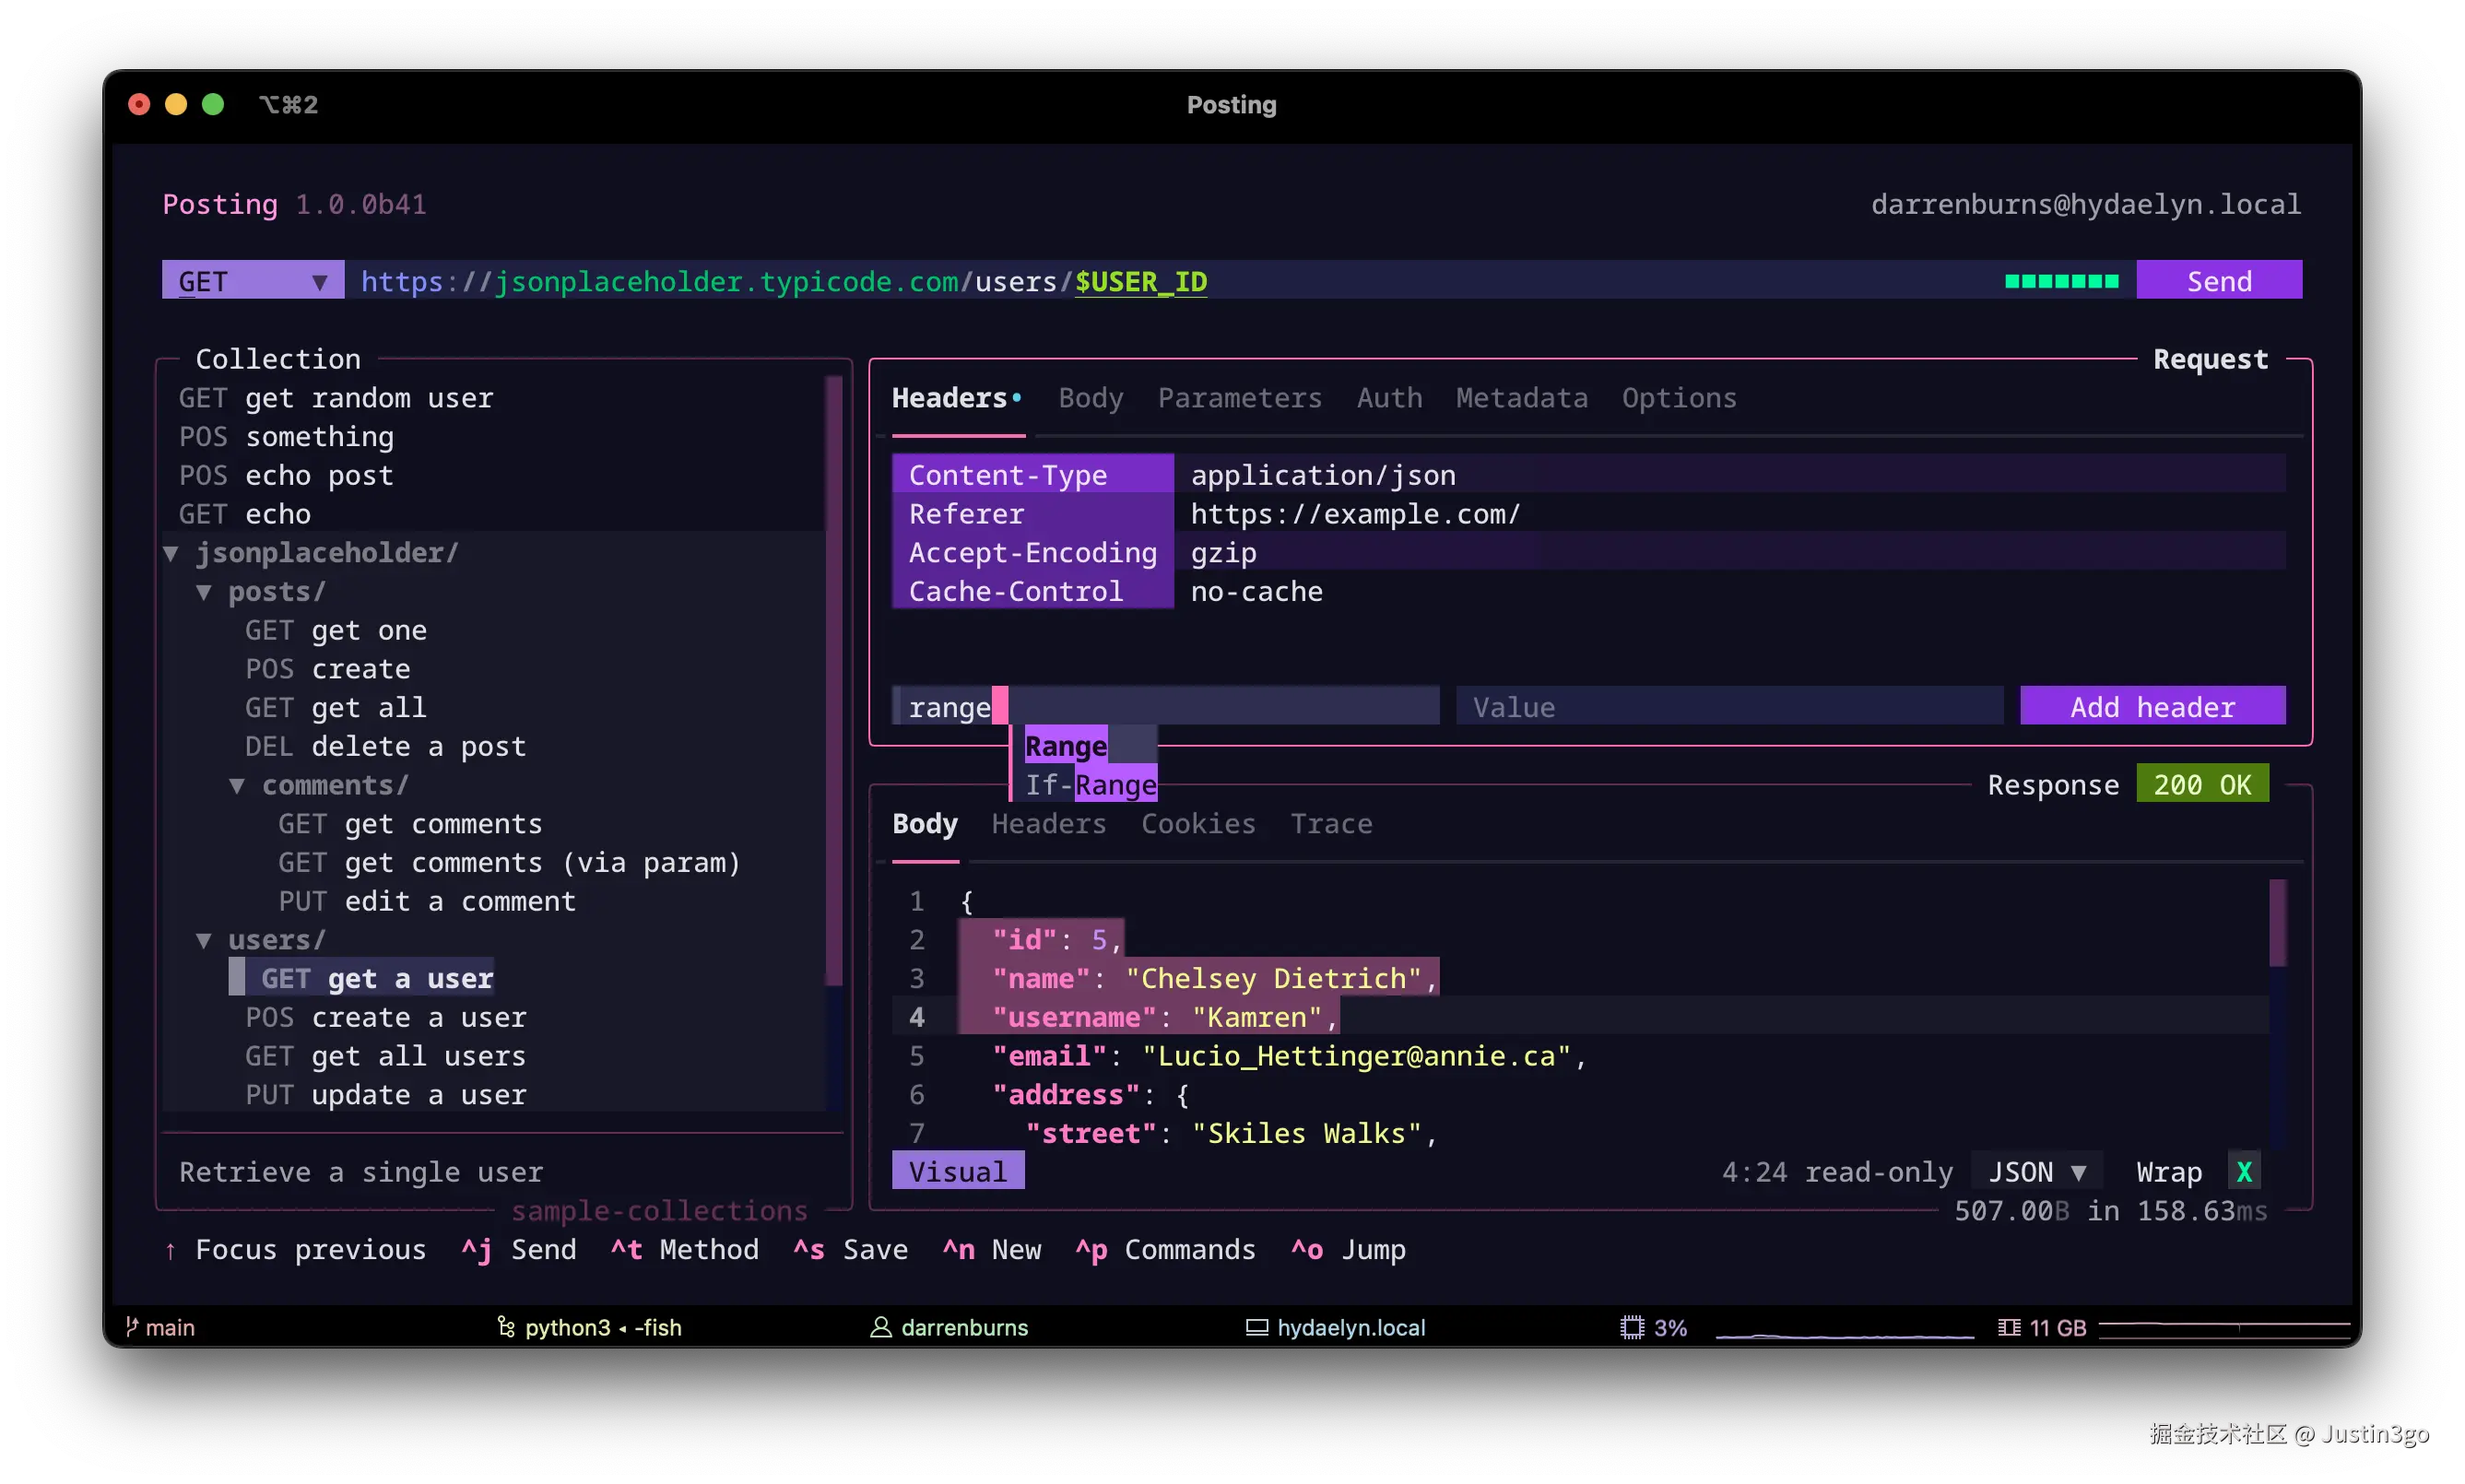Click the process icon next to python3
Image resolution: width=2465 pixels, height=1484 pixels.
point(506,1327)
